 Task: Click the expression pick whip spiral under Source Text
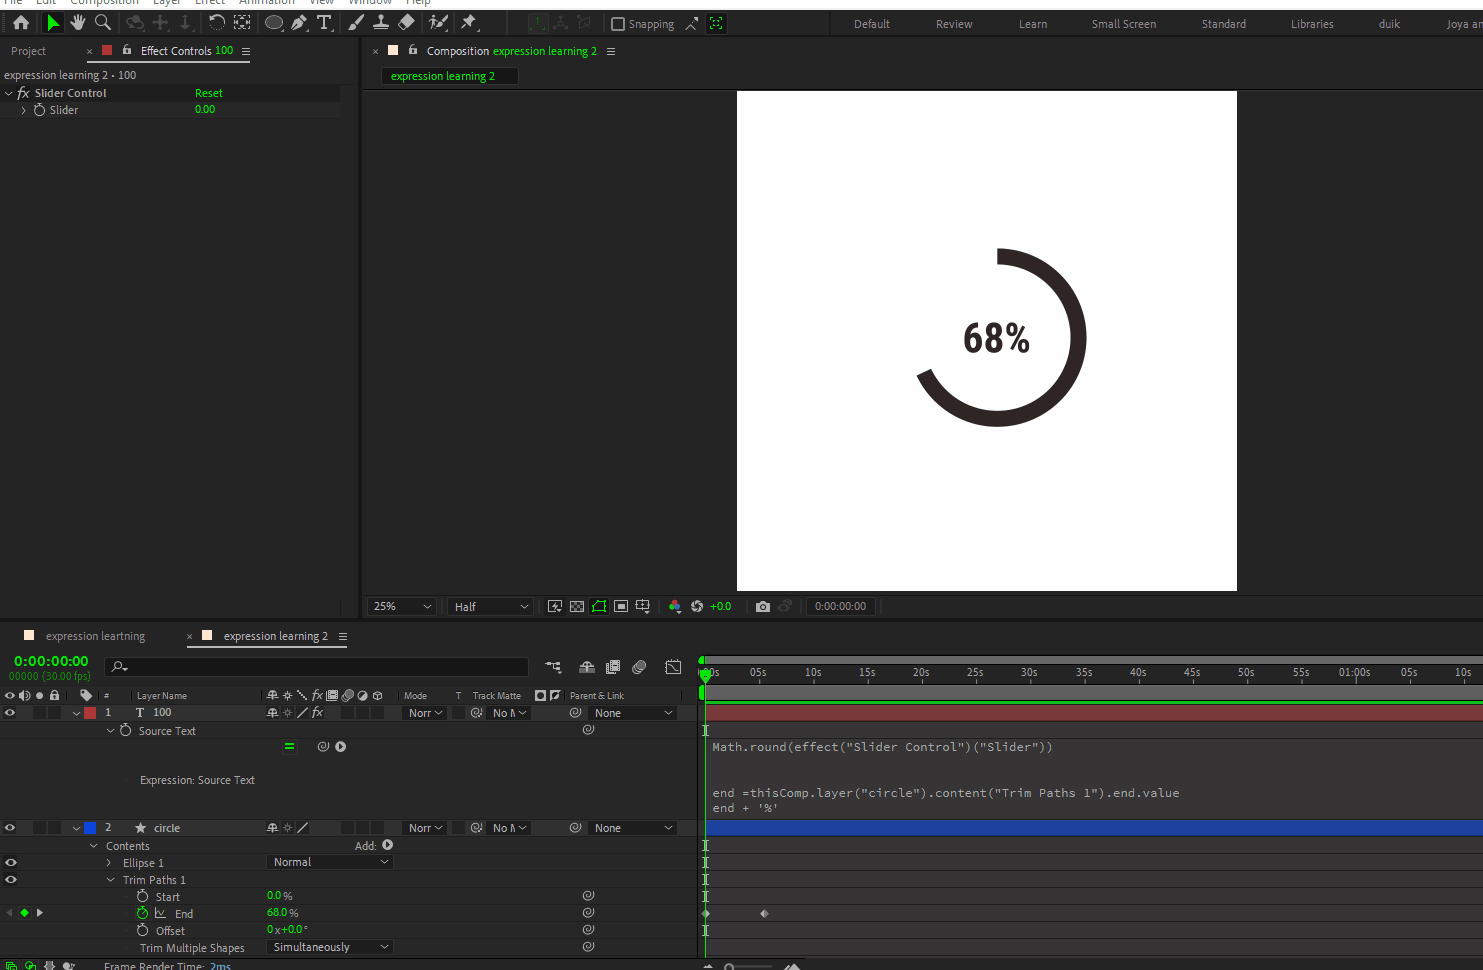(x=323, y=747)
